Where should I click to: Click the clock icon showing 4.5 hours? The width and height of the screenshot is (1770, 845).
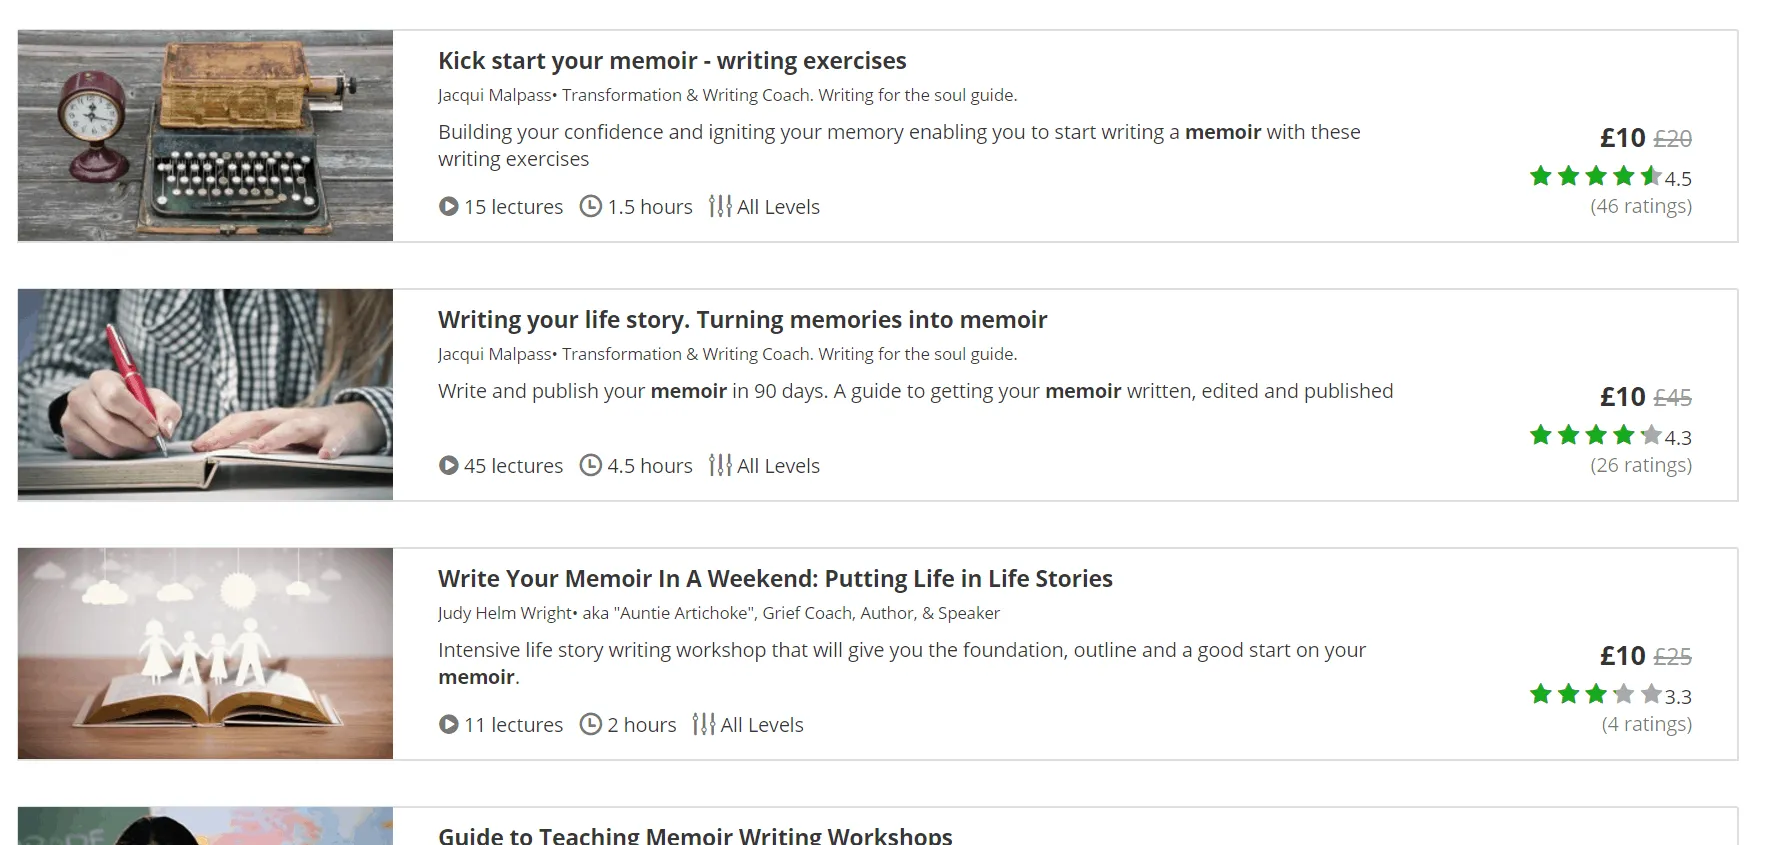click(590, 465)
